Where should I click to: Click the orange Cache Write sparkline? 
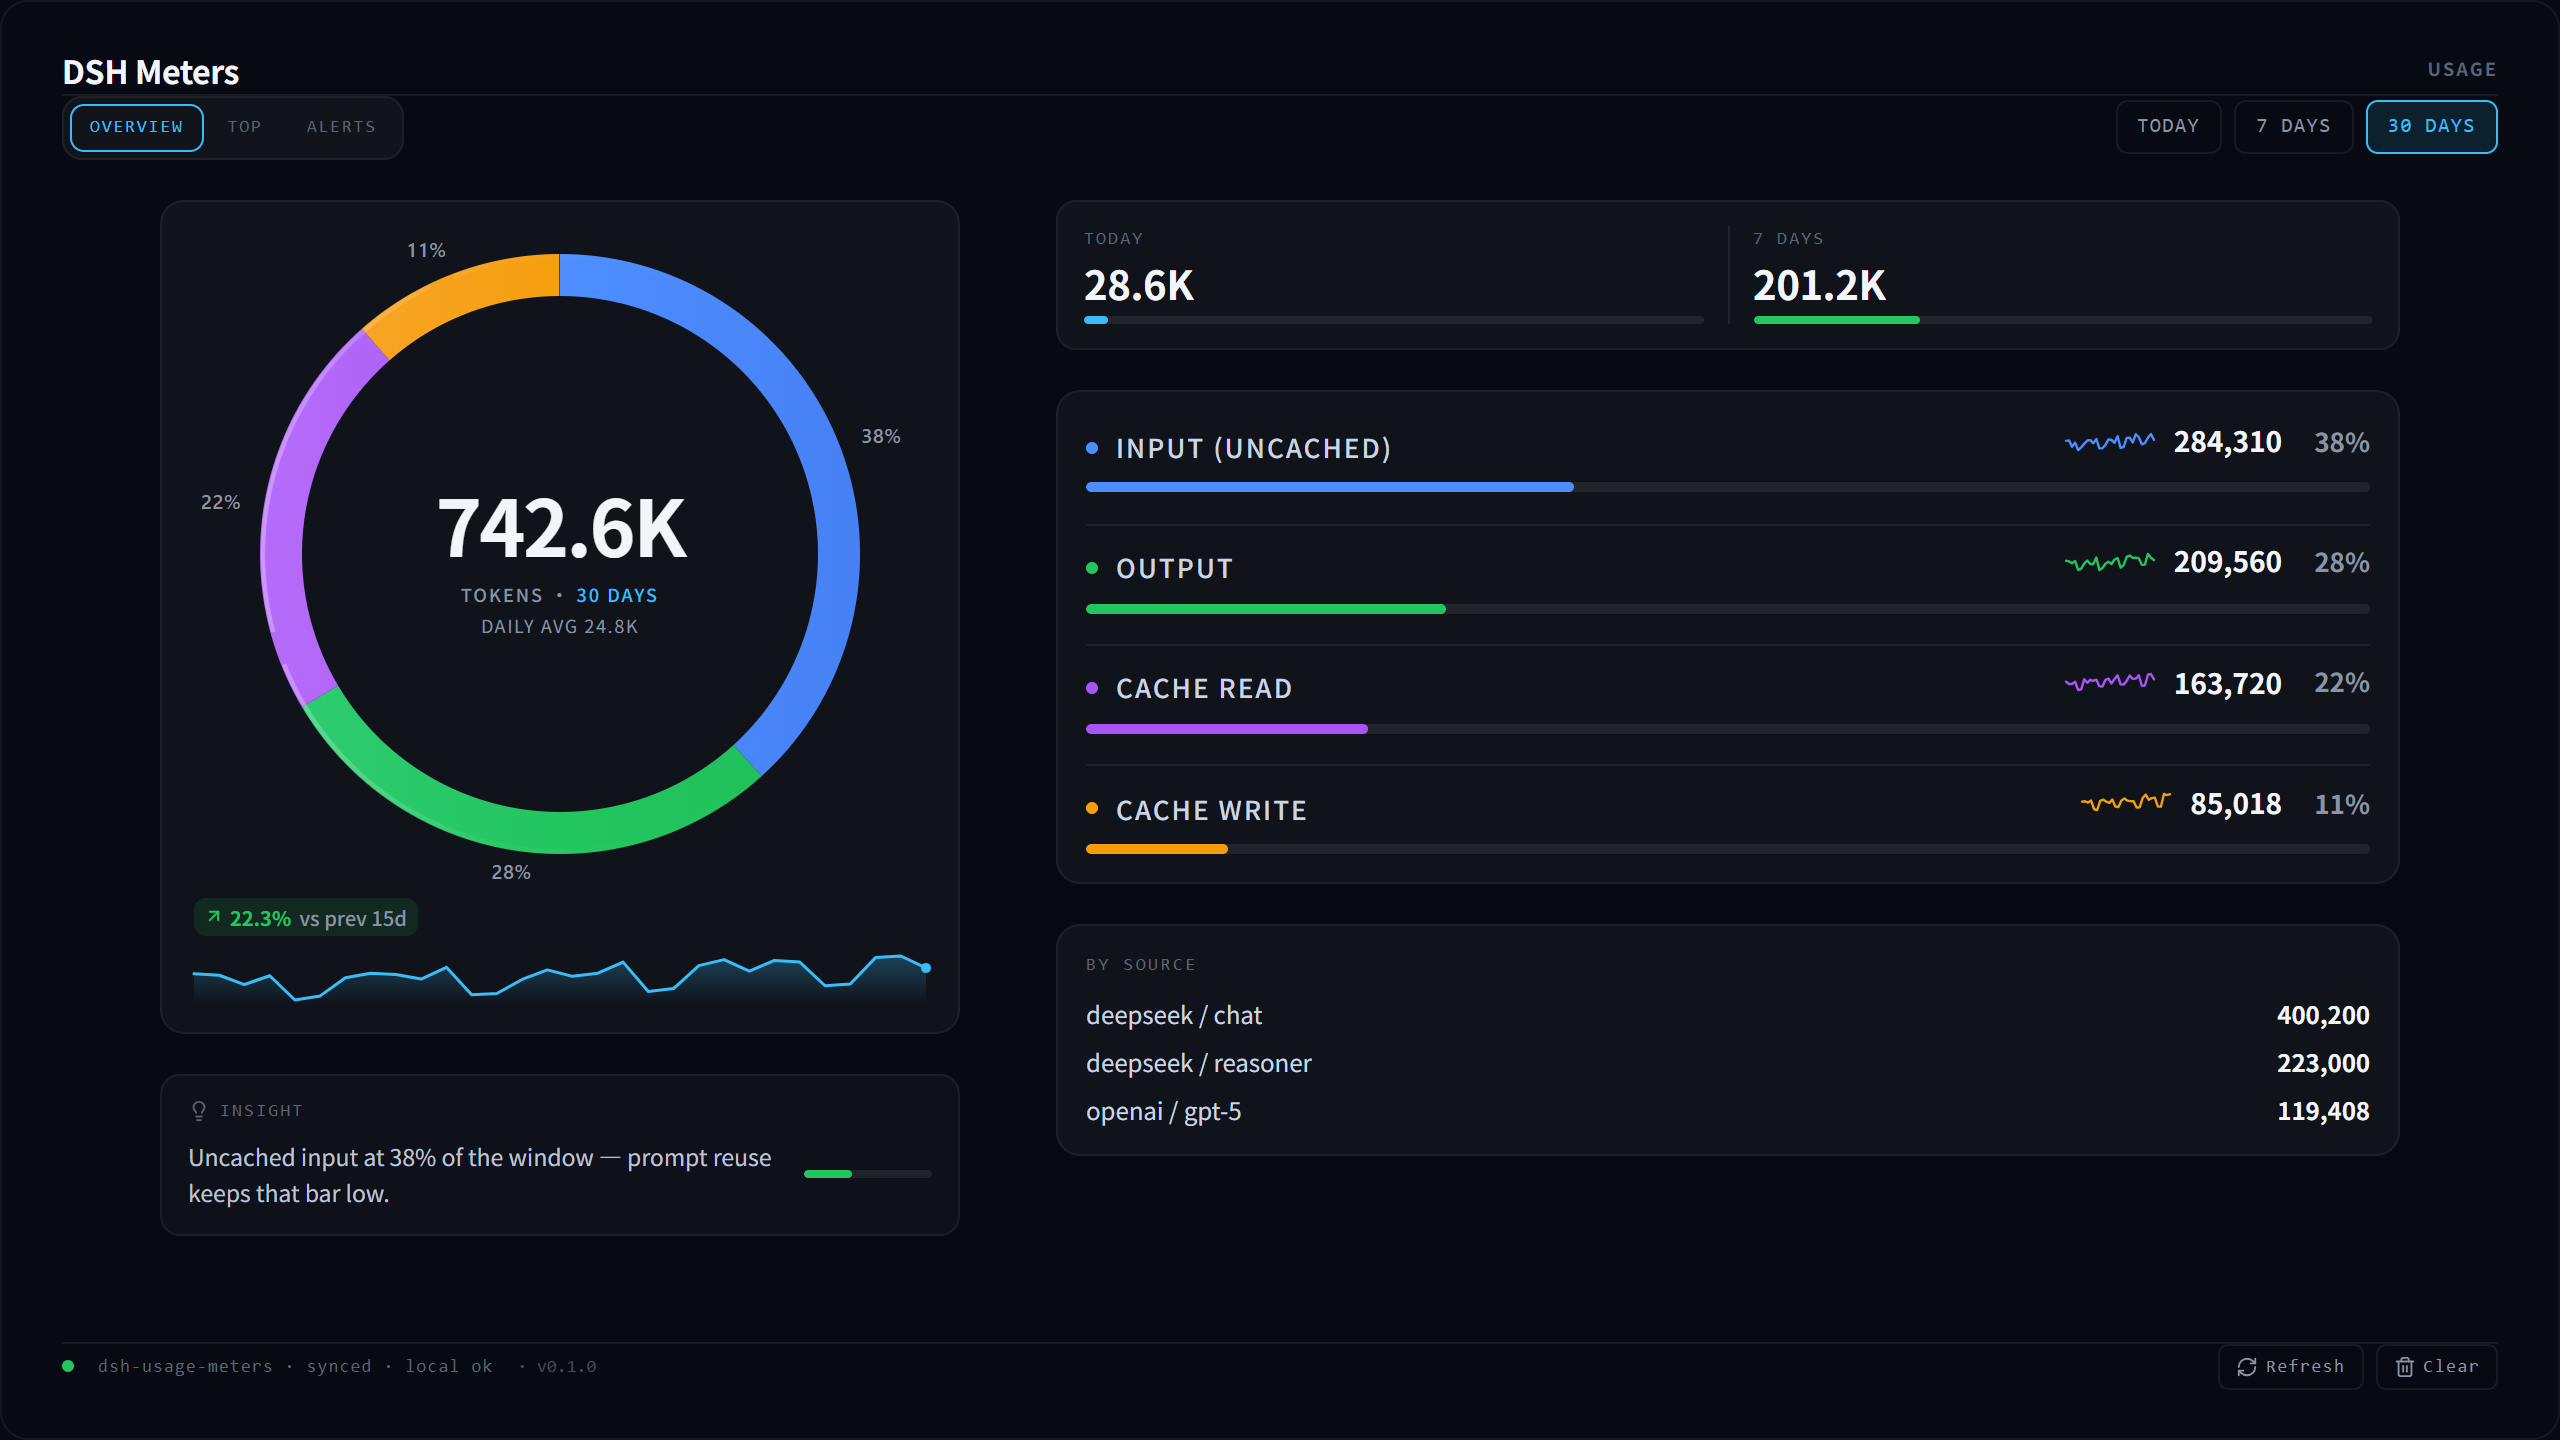tap(2125, 802)
